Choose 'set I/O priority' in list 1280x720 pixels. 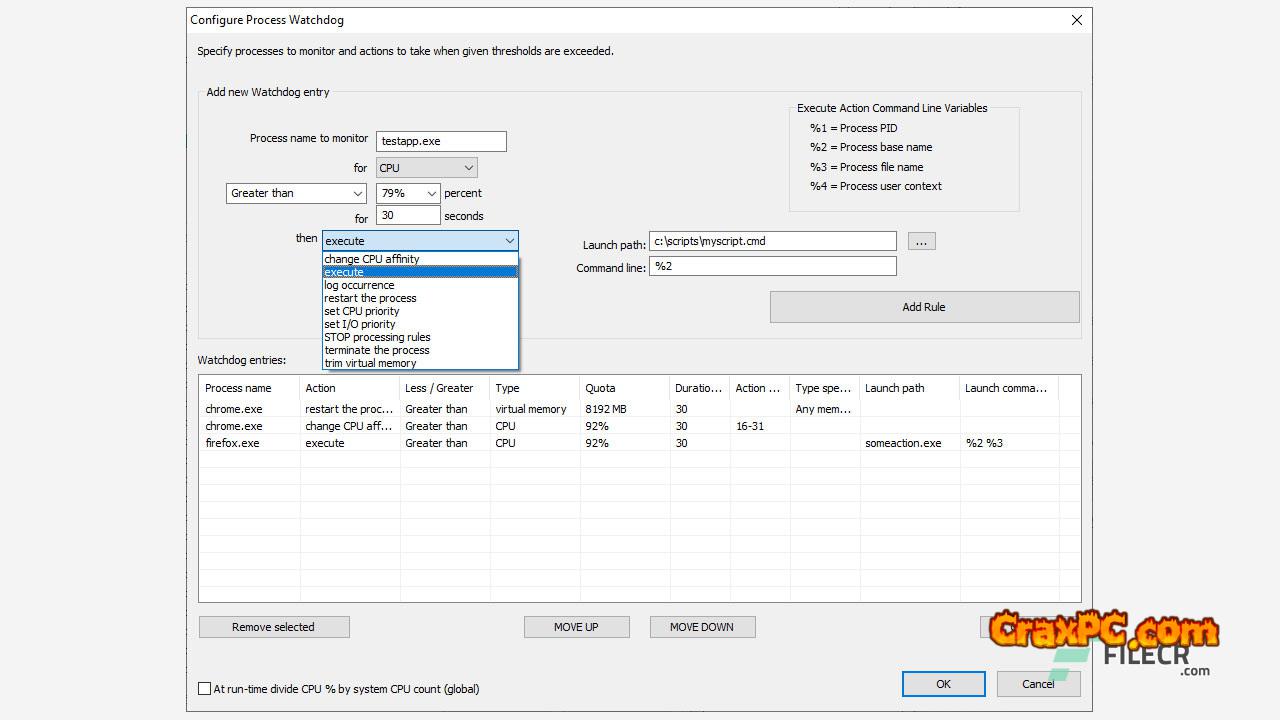[x=360, y=324]
